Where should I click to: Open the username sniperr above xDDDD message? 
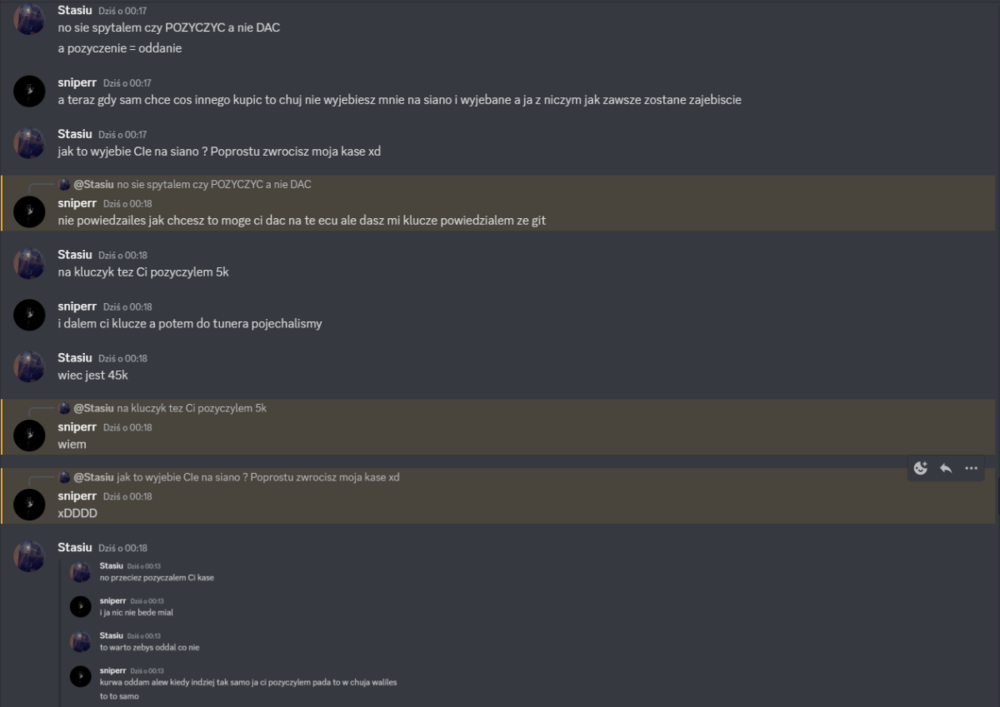tap(77, 496)
